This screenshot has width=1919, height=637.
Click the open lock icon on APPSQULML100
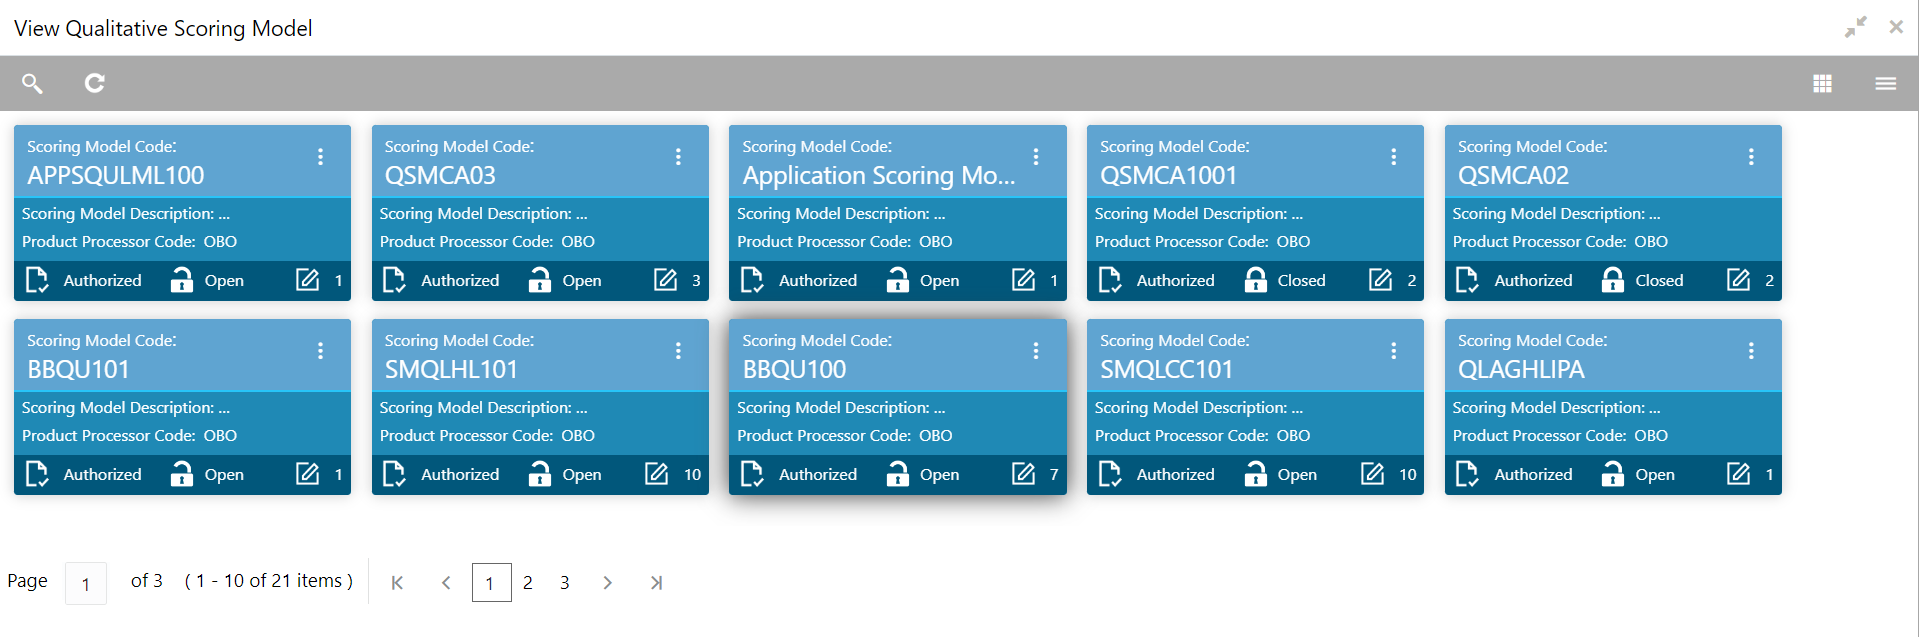click(181, 280)
